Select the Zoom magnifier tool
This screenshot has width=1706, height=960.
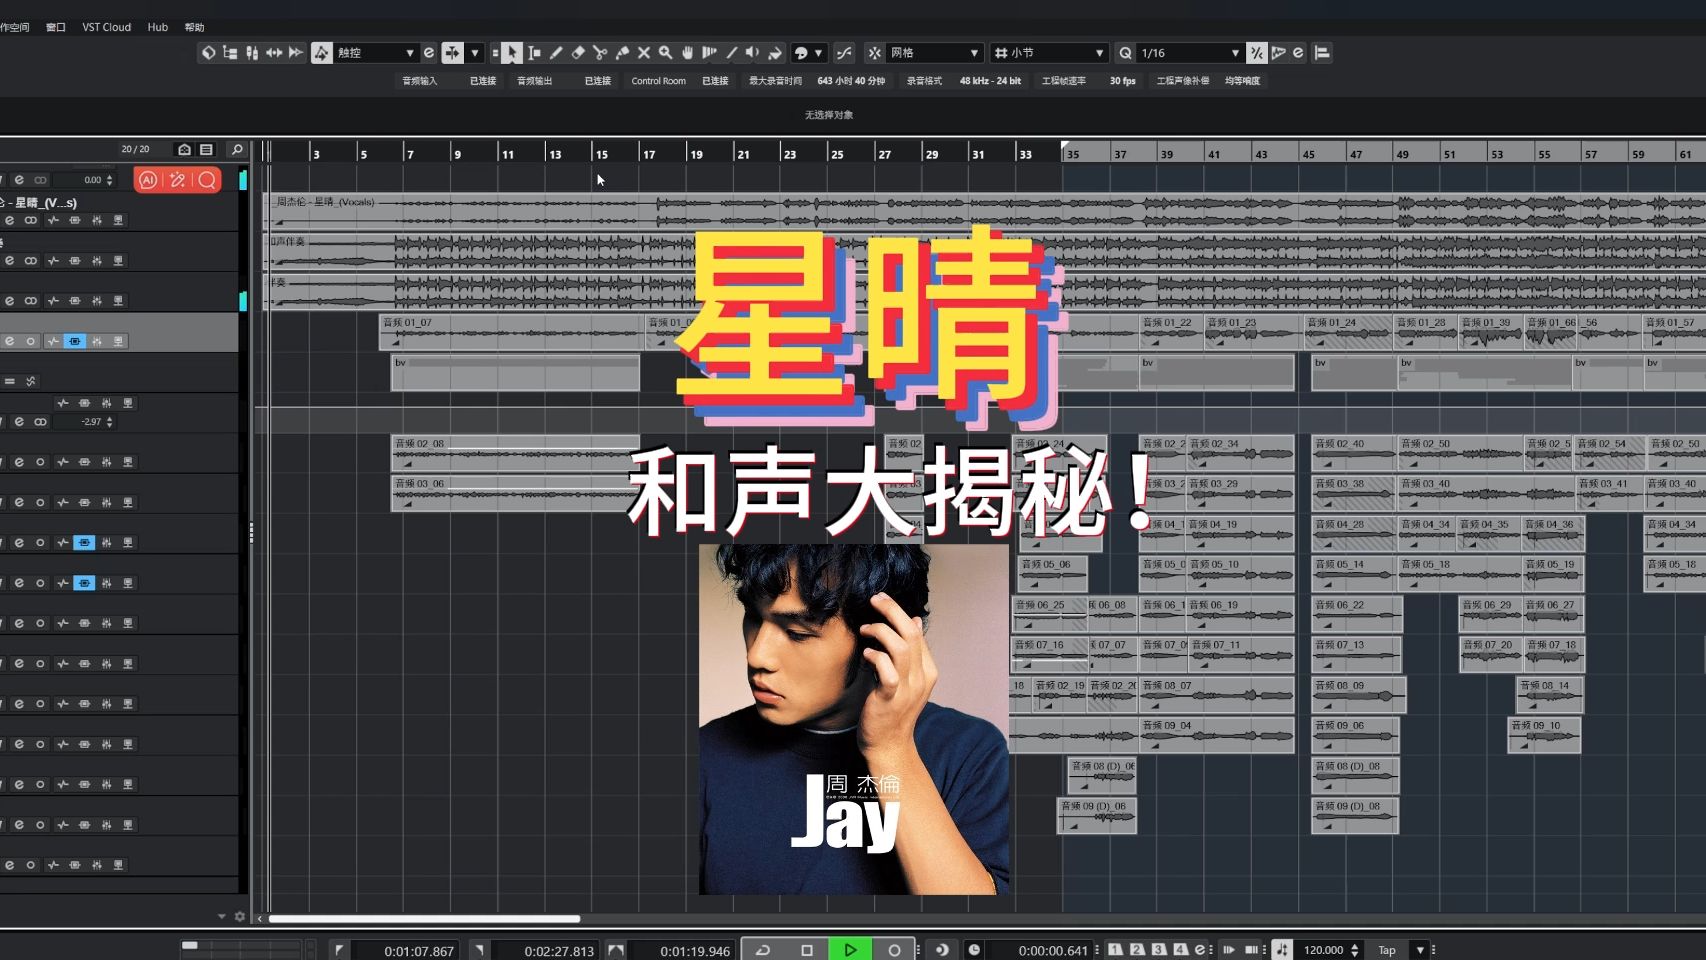(x=666, y=53)
